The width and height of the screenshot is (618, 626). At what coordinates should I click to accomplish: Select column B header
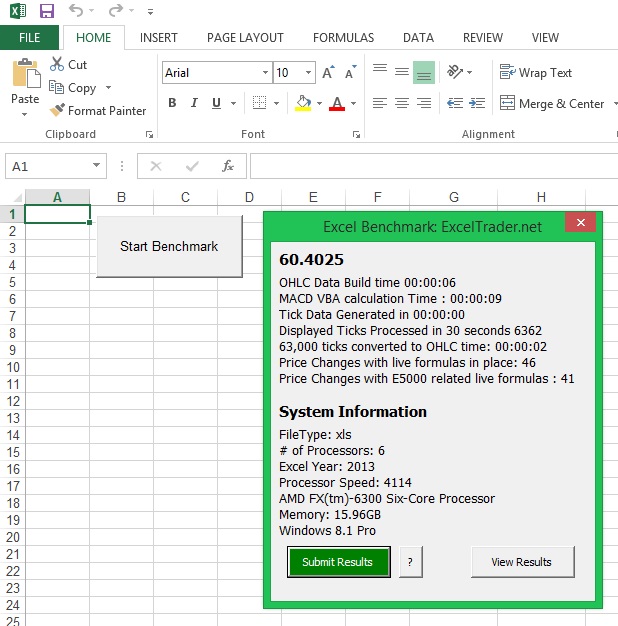click(x=121, y=197)
